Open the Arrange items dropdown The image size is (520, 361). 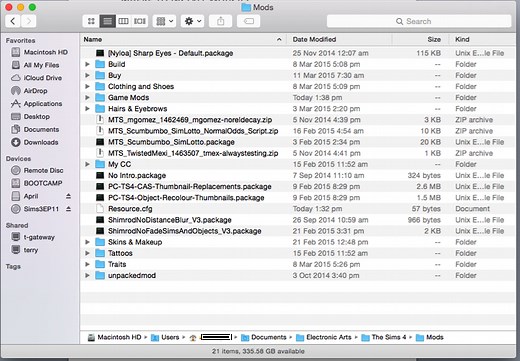165,21
